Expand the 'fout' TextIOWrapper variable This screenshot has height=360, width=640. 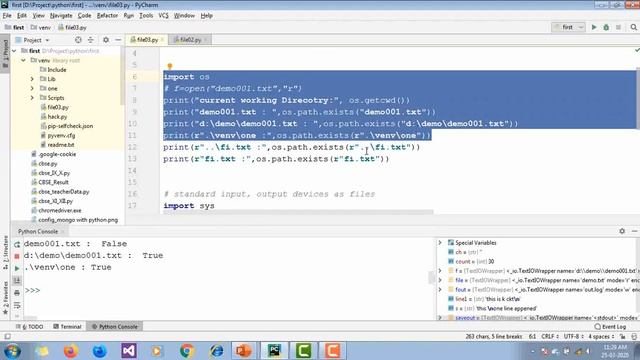point(440,290)
